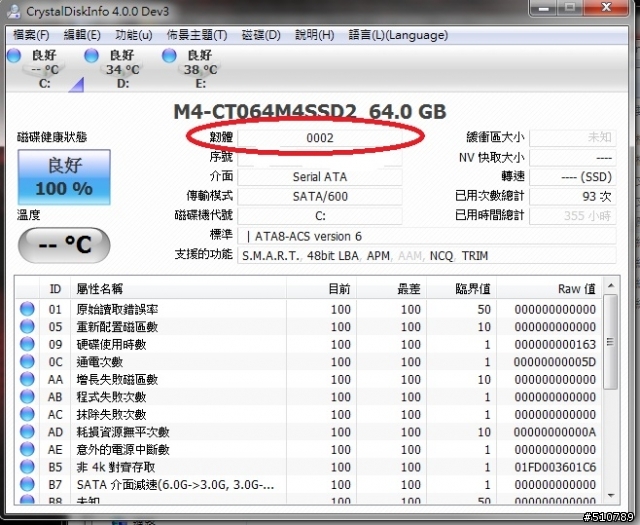
Task: Click raw value 01FD003601C6
Action: tap(555, 467)
